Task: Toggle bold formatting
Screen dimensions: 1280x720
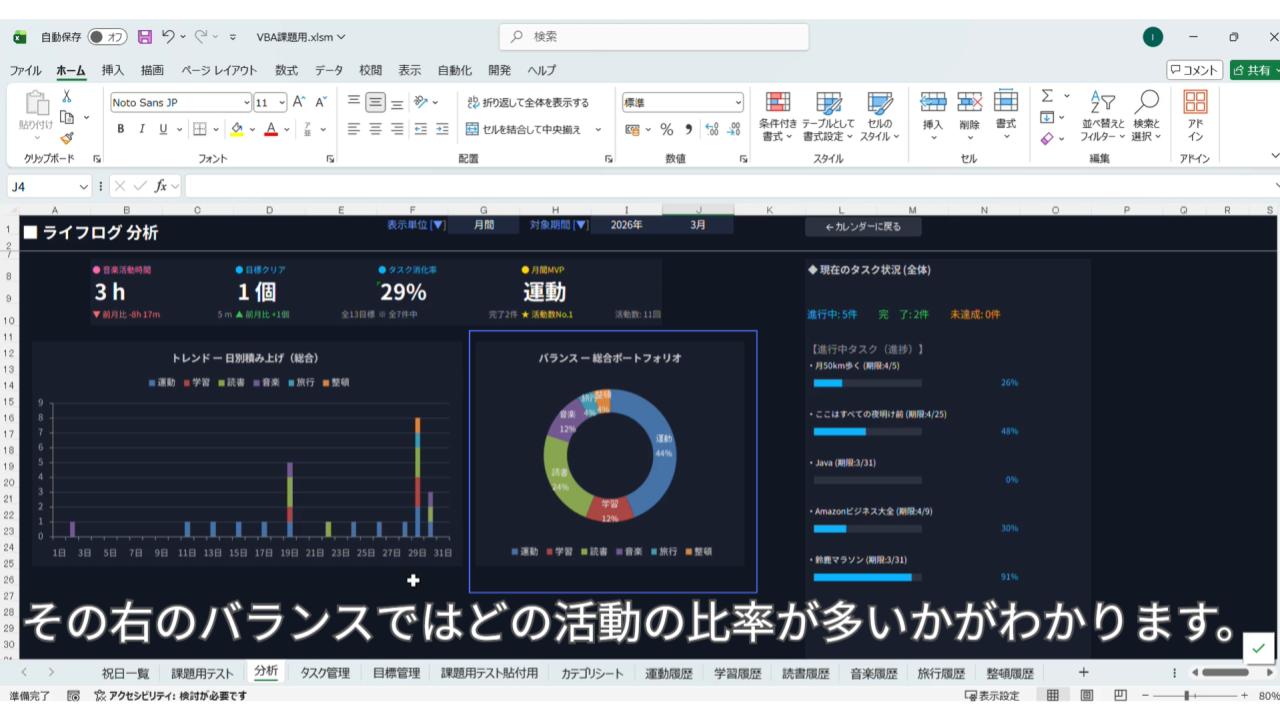Action: (x=121, y=129)
